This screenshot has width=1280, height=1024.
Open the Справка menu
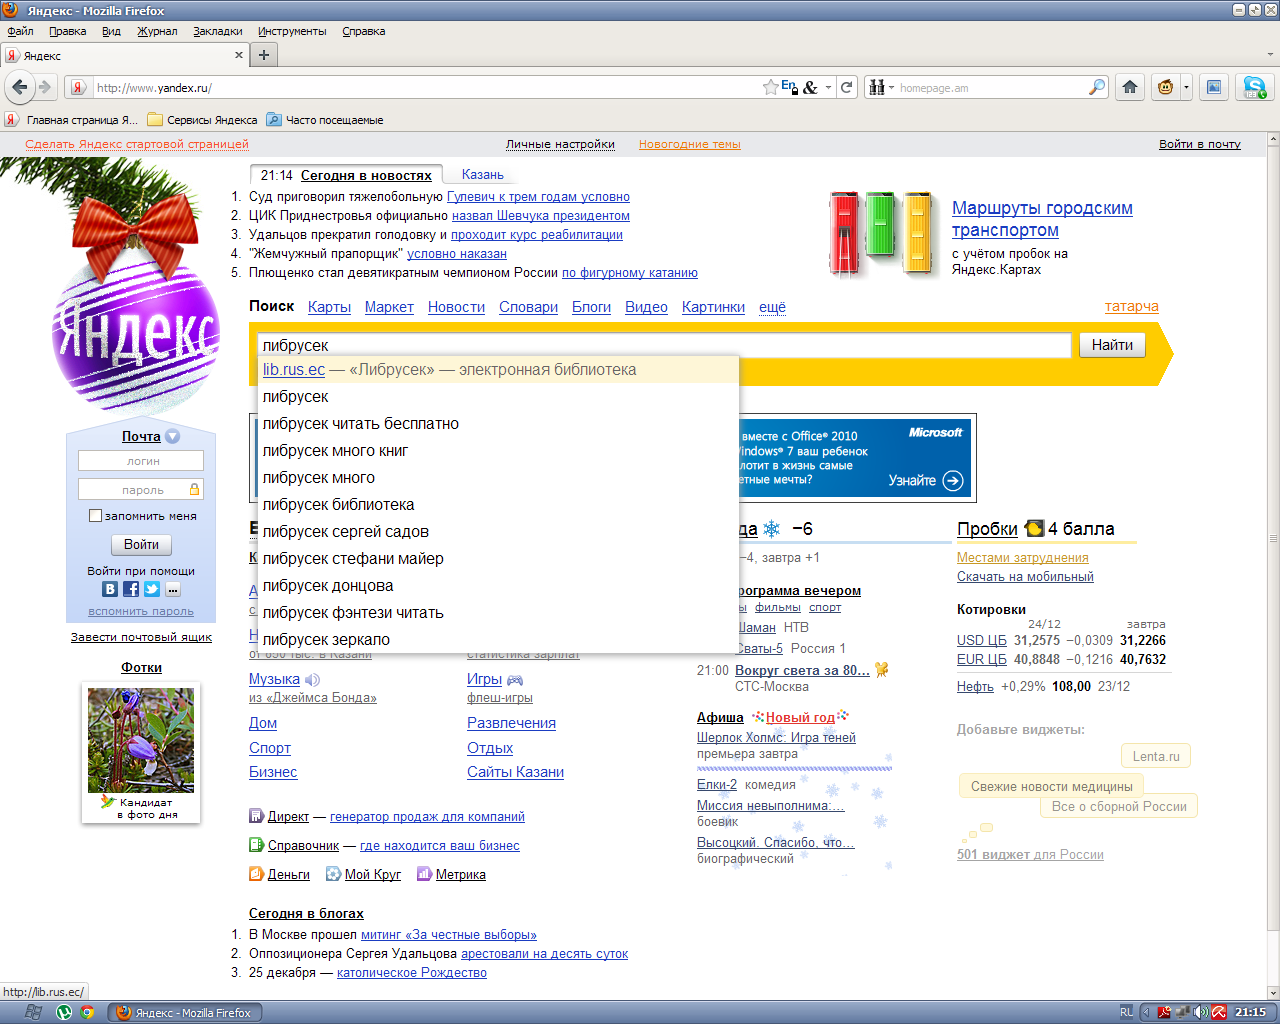click(363, 31)
